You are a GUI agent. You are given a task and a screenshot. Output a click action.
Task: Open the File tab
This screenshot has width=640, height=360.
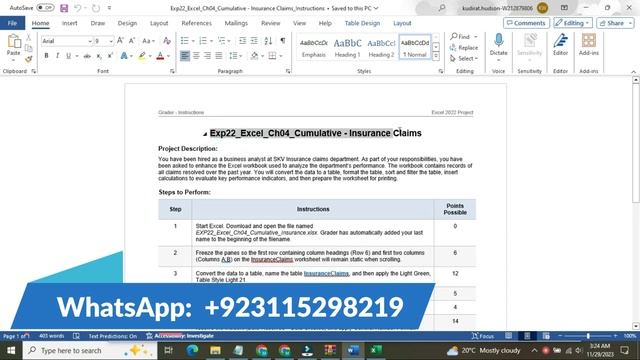pos(12,23)
